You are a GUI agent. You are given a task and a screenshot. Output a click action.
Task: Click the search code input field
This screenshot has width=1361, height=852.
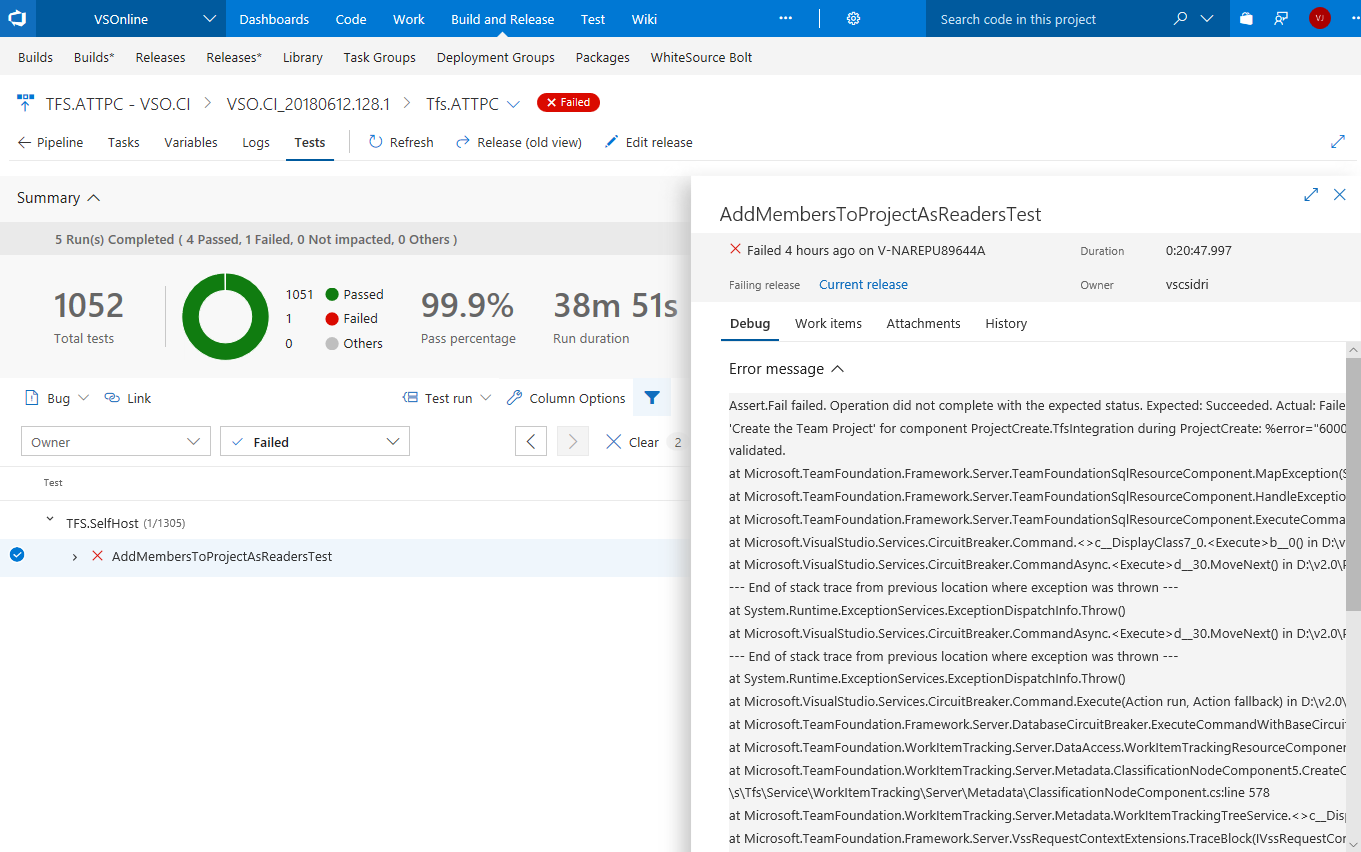[x=1040, y=19]
